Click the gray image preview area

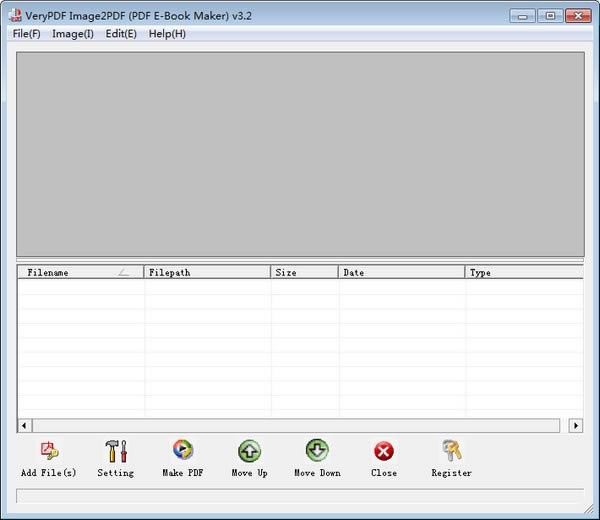pyautogui.click(x=300, y=154)
